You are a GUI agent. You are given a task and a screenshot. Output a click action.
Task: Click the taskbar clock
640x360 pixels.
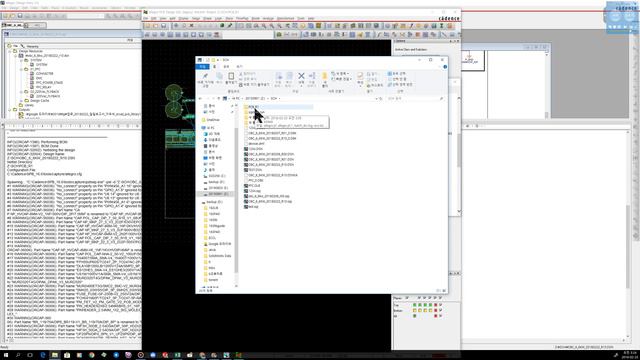pyautogui.click(x=630, y=355)
